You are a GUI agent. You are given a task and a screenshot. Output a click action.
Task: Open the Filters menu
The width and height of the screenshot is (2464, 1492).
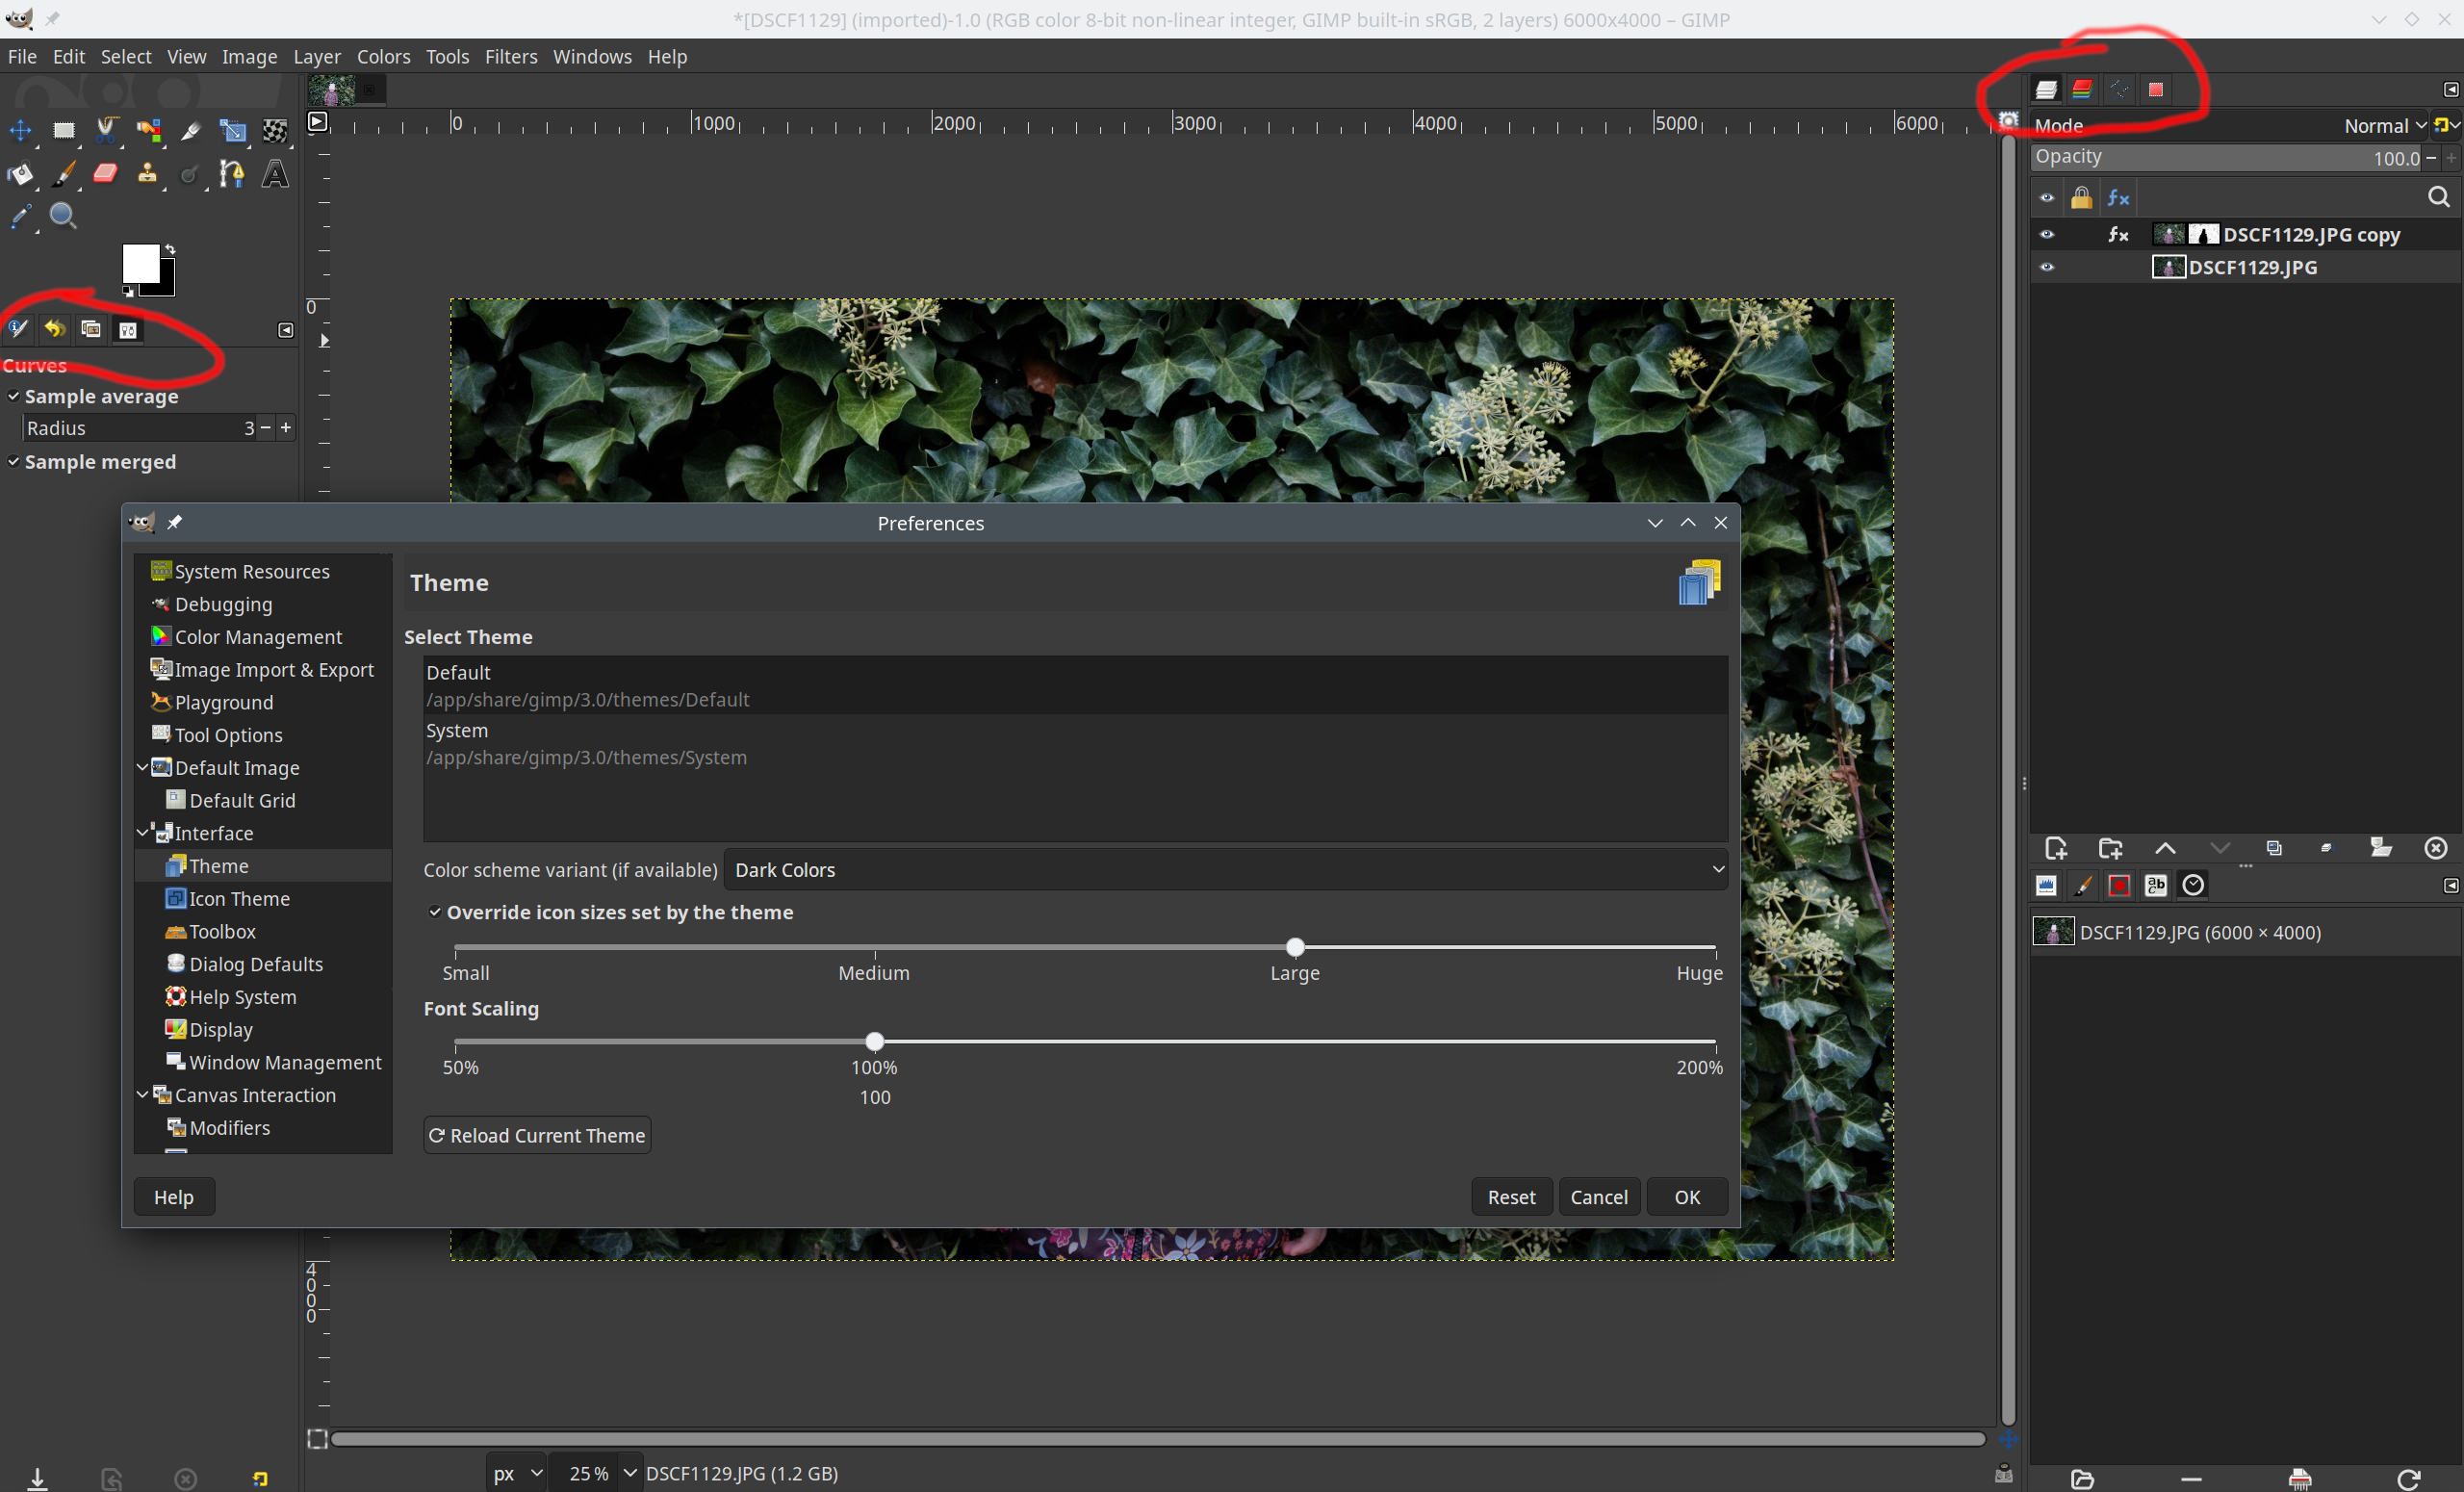point(510,57)
